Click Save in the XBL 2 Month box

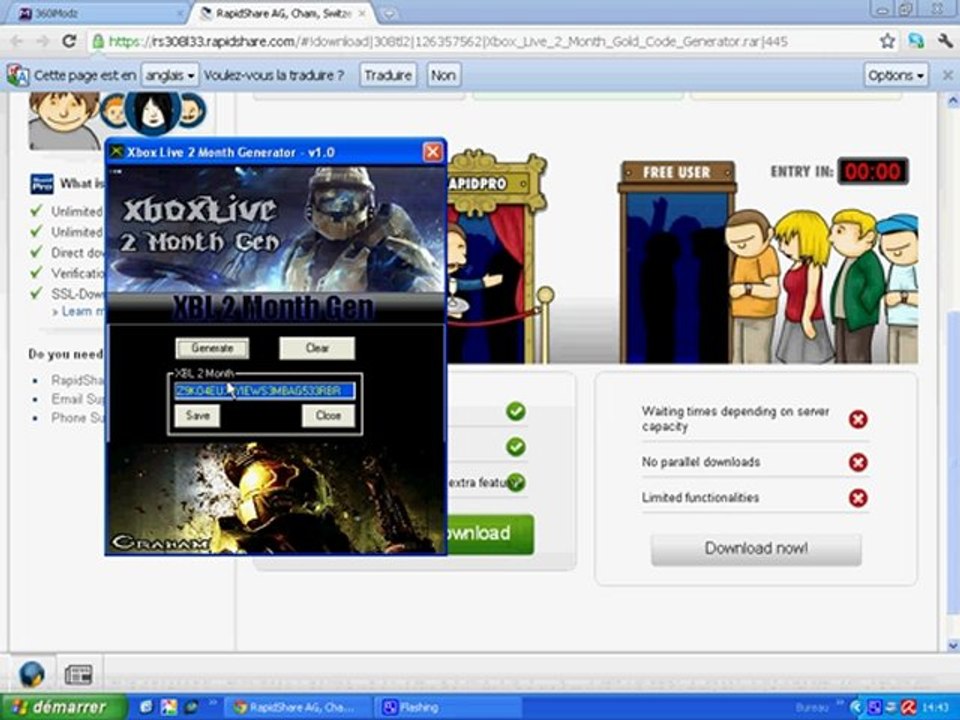coord(197,416)
